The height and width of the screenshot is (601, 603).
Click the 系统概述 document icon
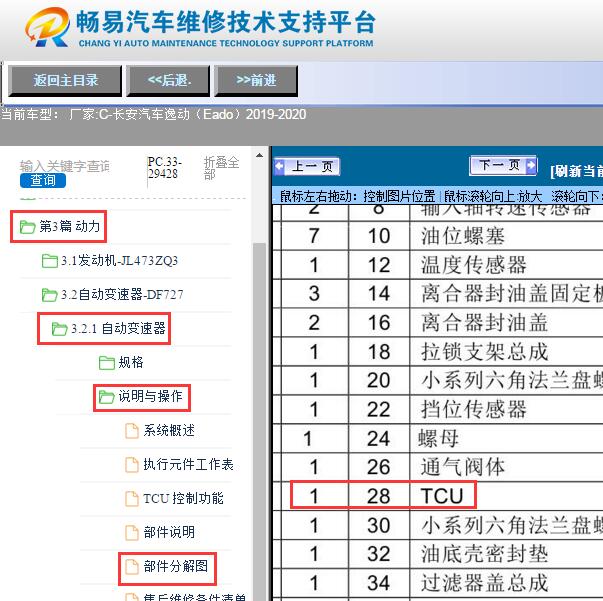coord(132,431)
